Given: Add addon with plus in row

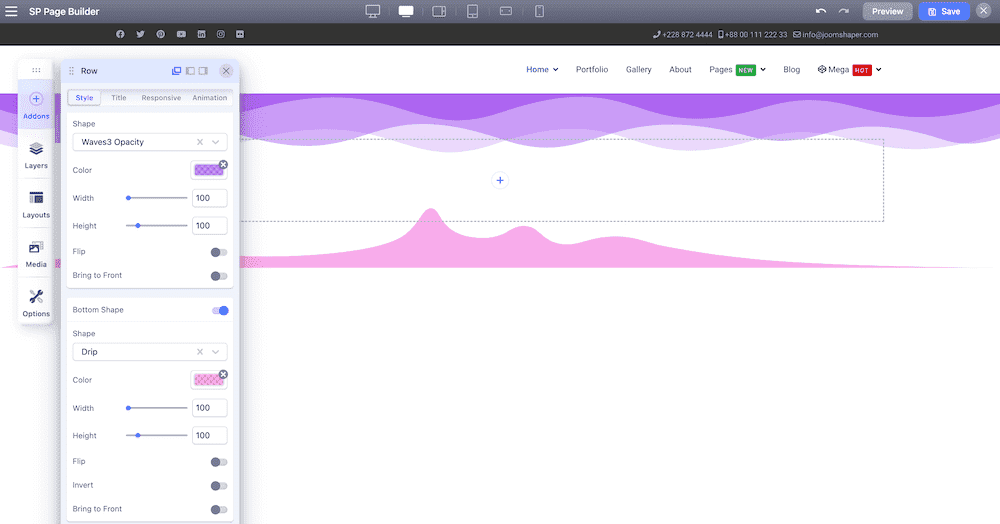Looking at the screenshot, I should 500,180.
